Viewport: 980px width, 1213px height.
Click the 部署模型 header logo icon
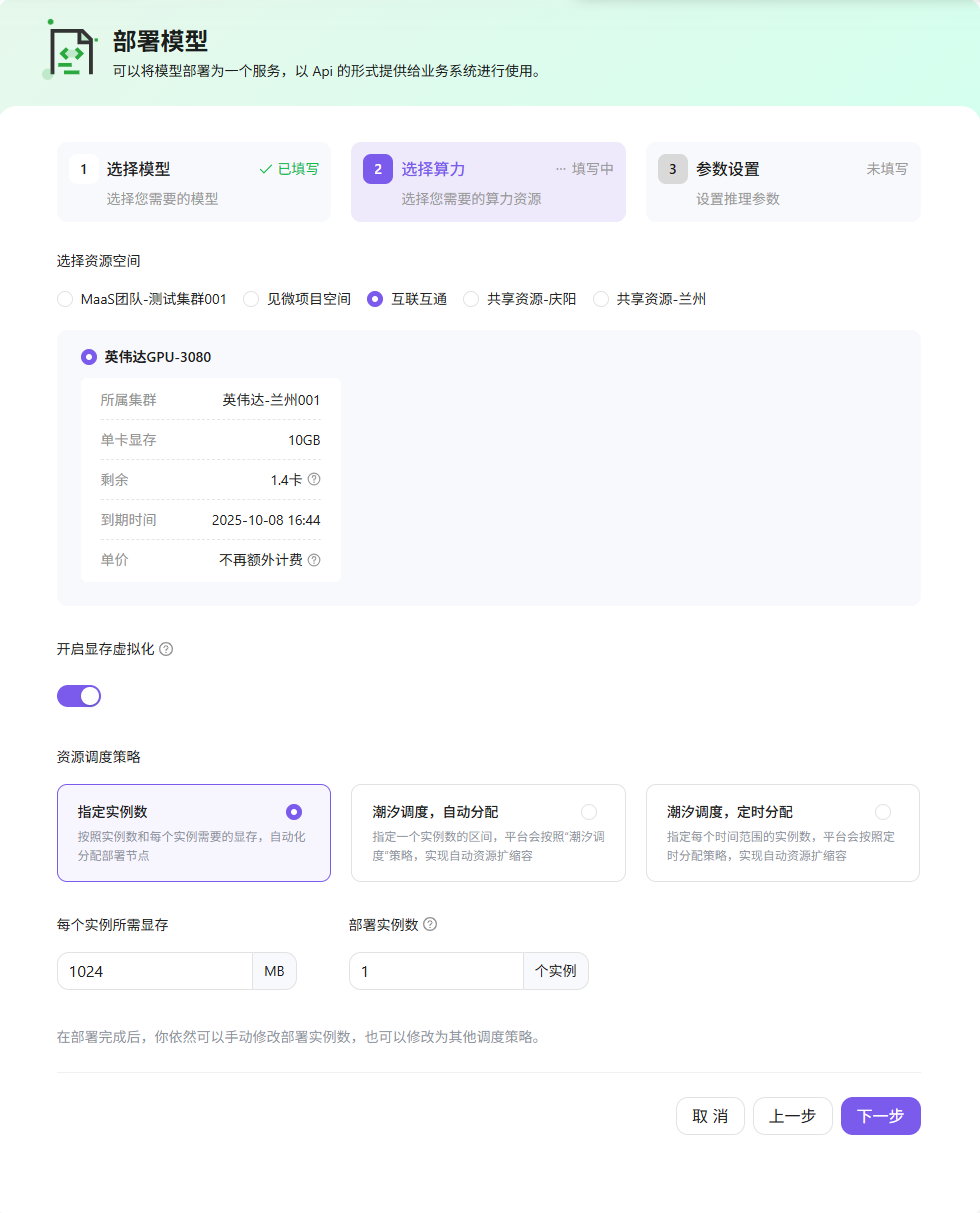(71, 52)
